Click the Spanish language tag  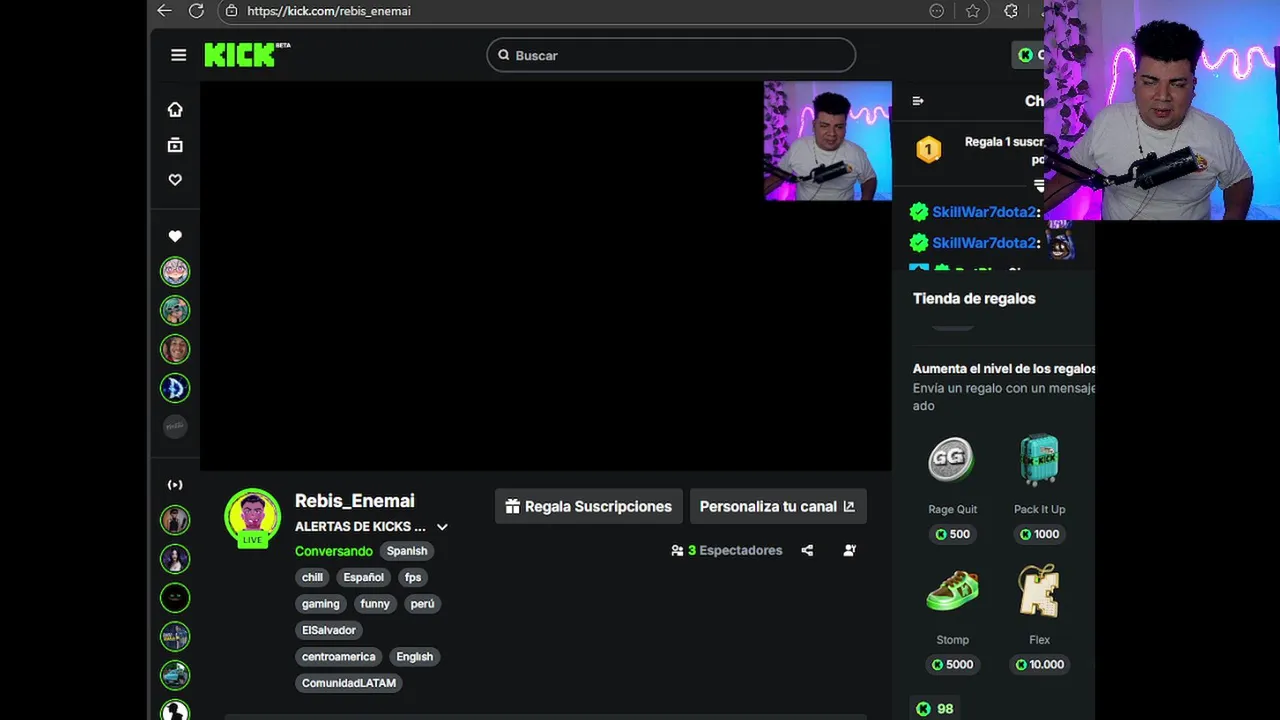click(x=407, y=551)
